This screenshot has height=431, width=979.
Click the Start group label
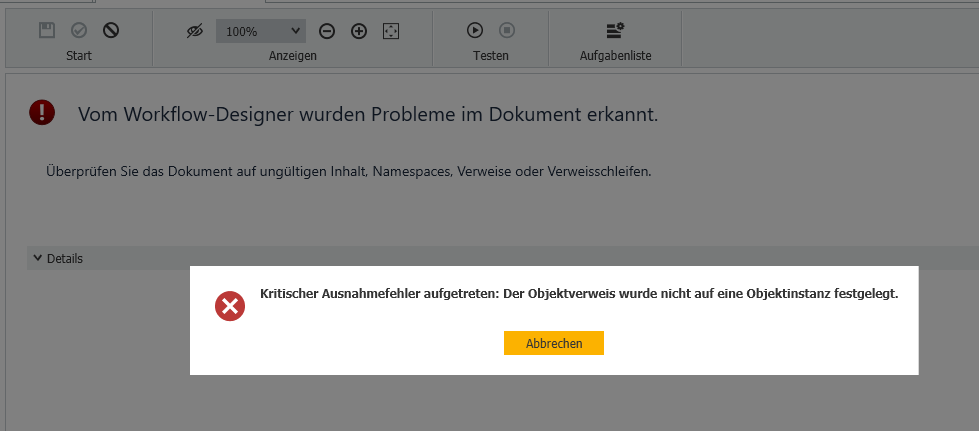coord(79,56)
